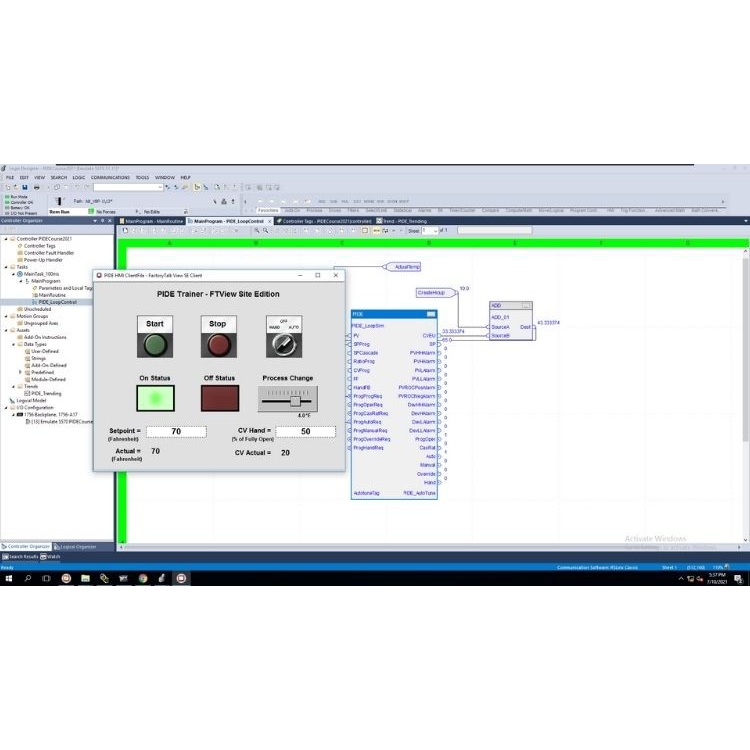Open the Windows Start menu

click(x=9, y=579)
